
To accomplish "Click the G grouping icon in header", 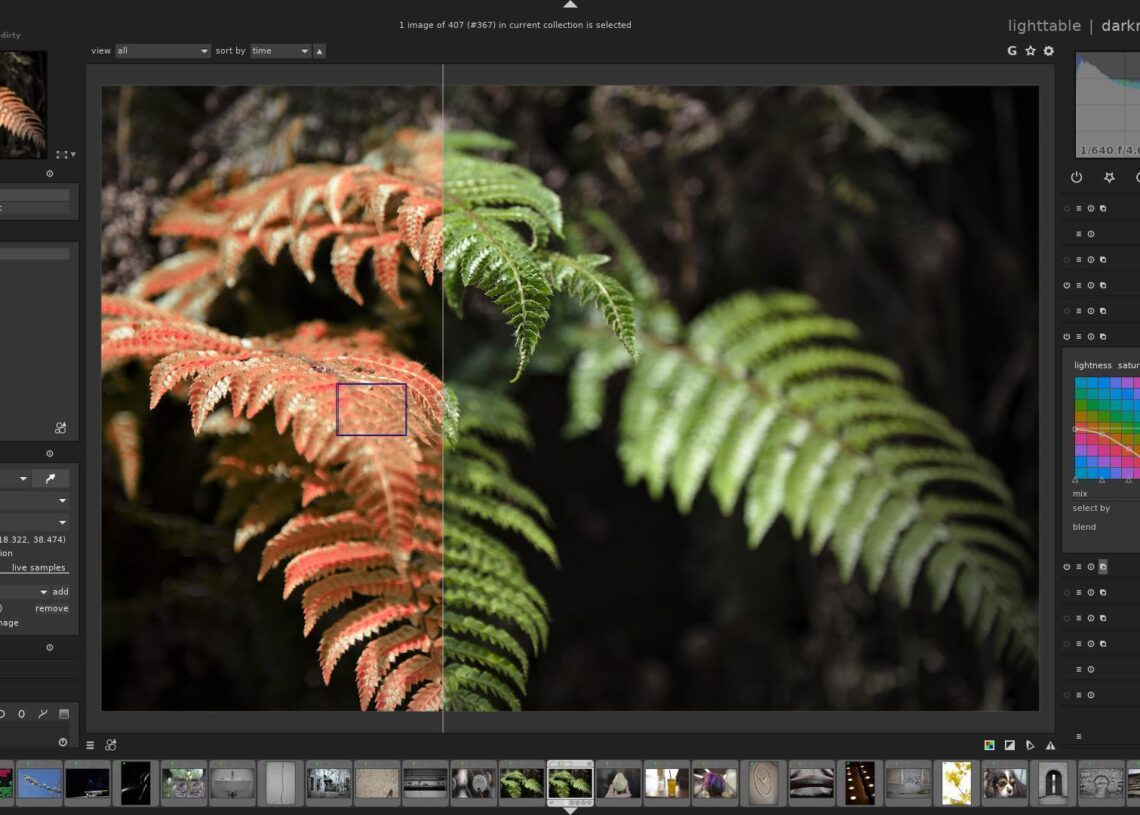I will pyautogui.click(x=1012, y=51).
